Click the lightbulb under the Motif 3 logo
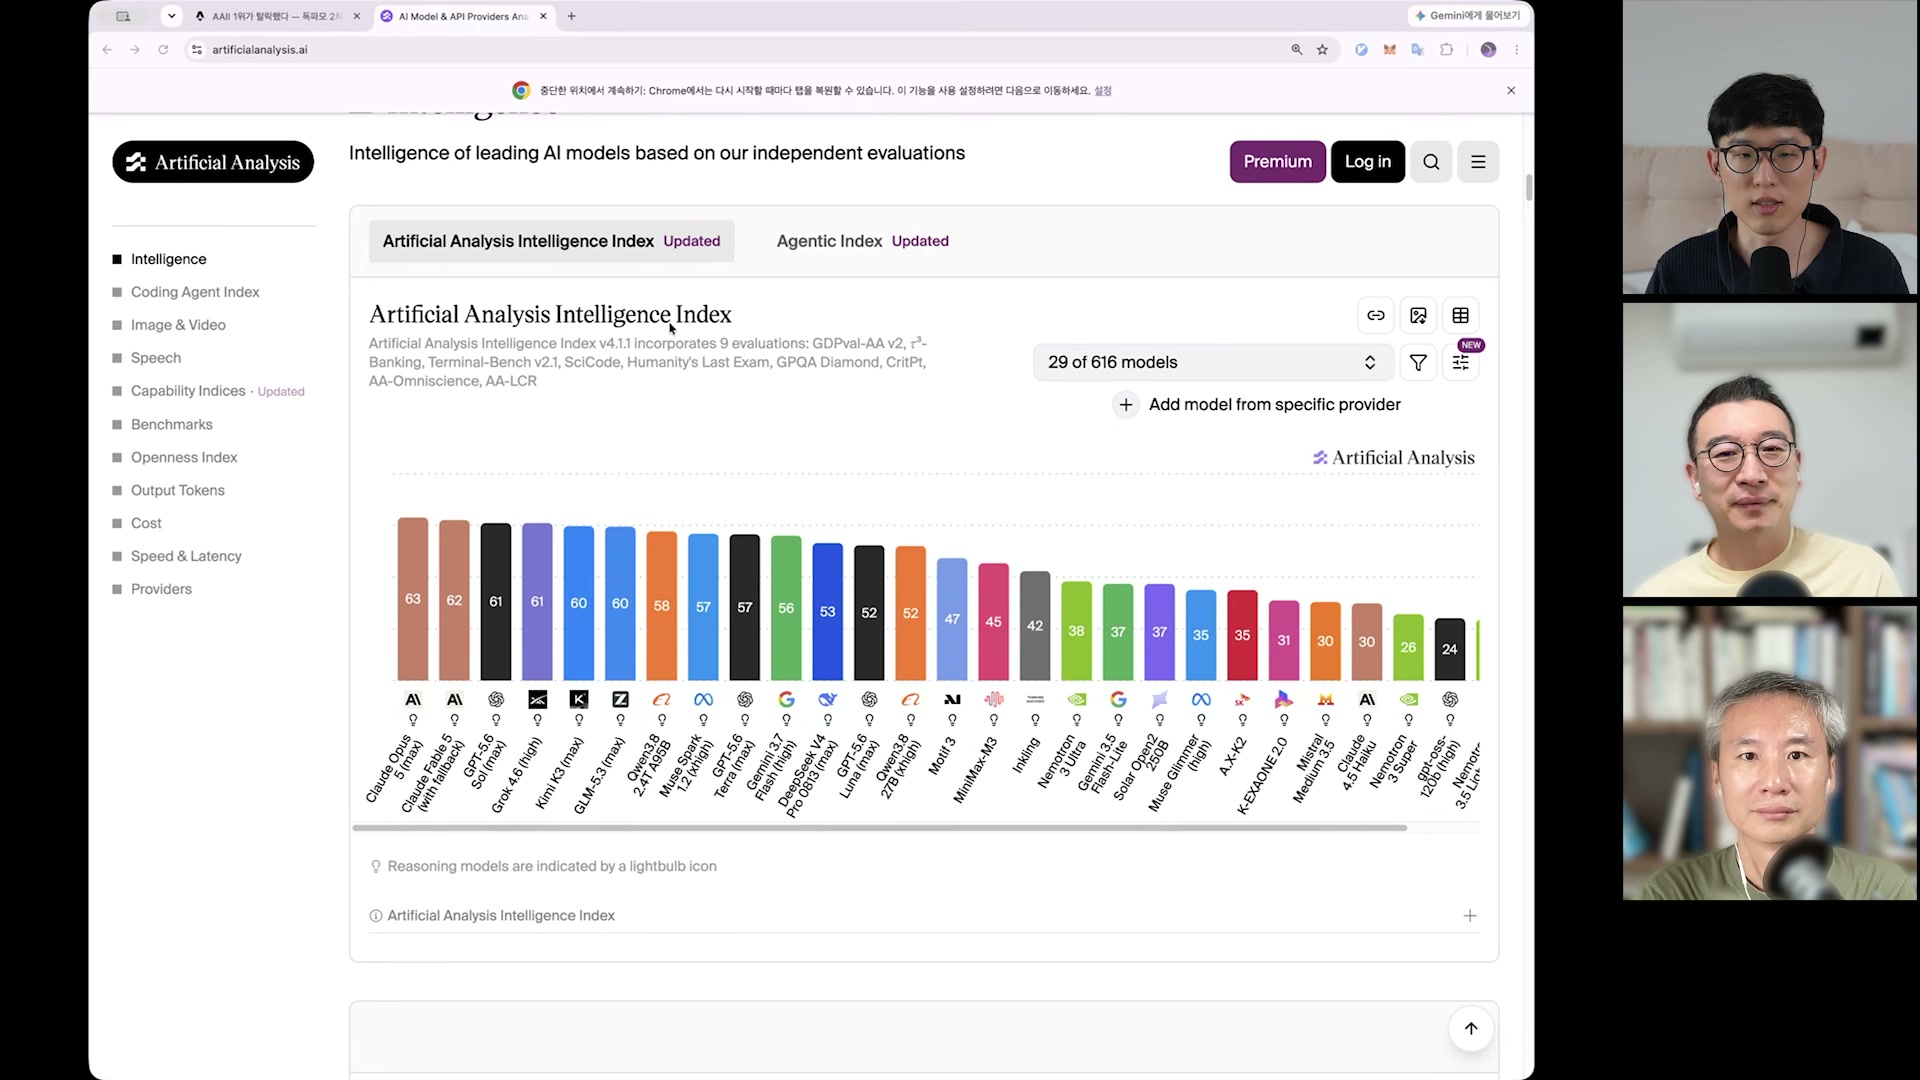The width and height of the screenshot is (1920, 1080). pyautogui.click(x=952, y=720)
